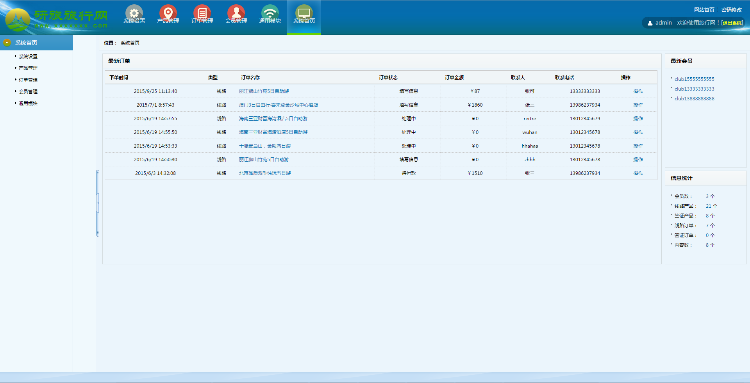Open the 网站首页 link at top right
750x383 pixels.
tap(704, 10)
